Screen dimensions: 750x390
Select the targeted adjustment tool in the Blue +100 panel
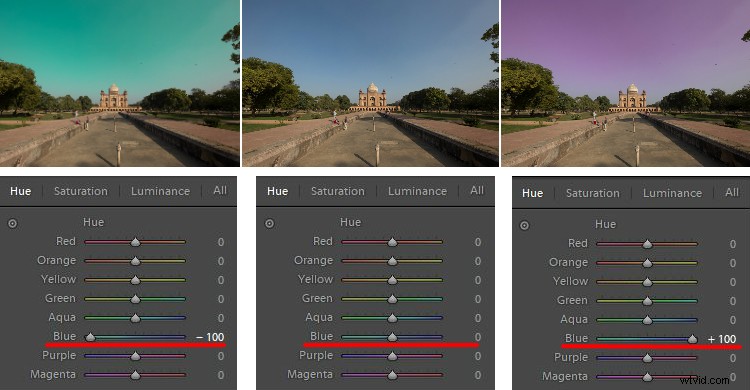[x=524, y=225]
